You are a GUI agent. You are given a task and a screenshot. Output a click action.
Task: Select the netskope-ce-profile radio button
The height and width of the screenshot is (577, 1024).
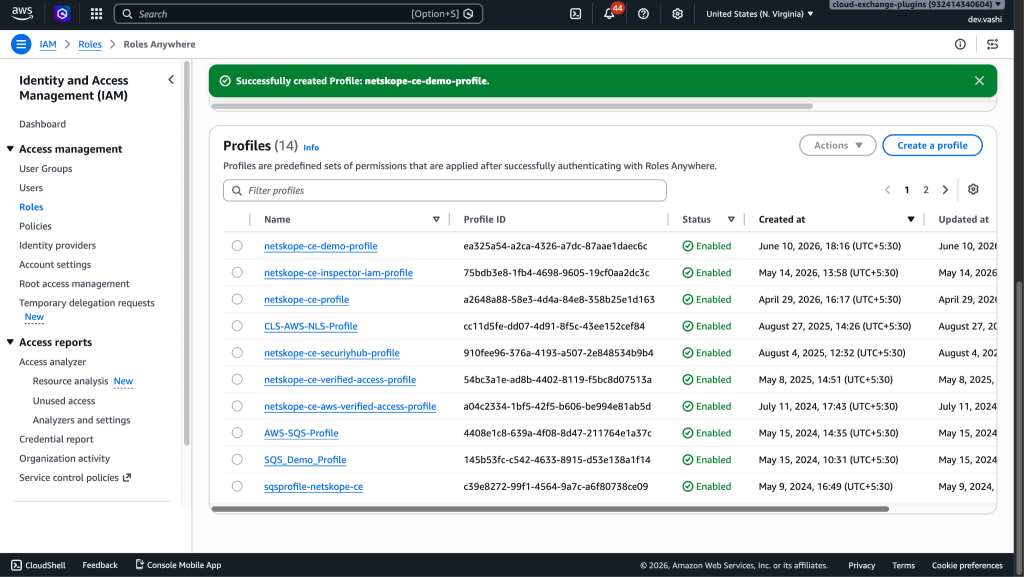pyautogui.click(x=237, y=299)
